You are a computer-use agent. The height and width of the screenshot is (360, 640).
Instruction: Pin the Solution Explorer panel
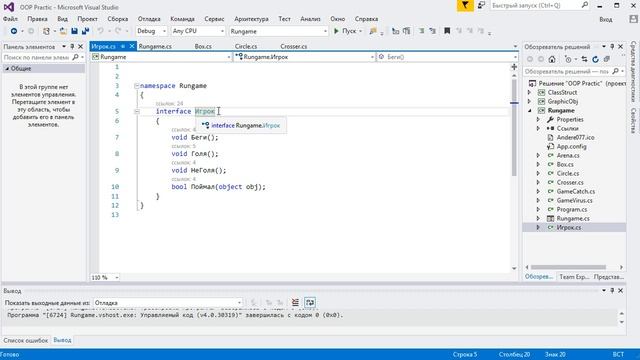tap(612, 47)
